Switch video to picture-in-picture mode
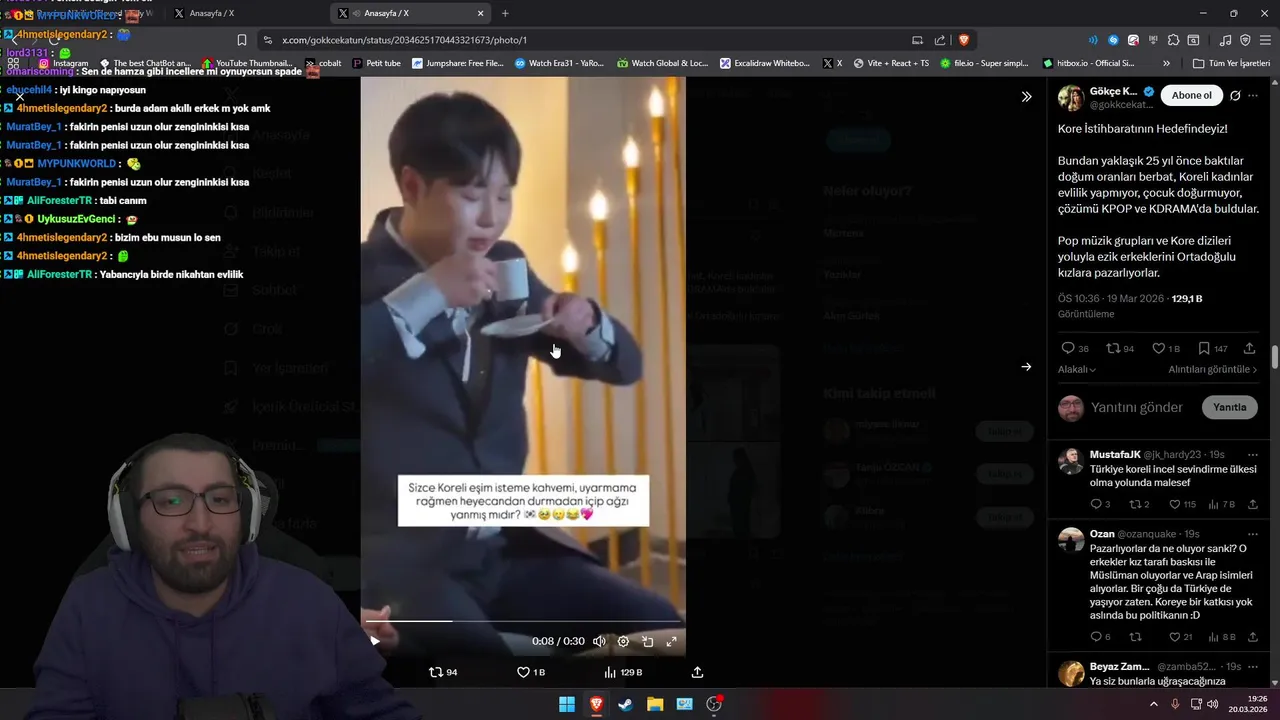 (647, 641)
